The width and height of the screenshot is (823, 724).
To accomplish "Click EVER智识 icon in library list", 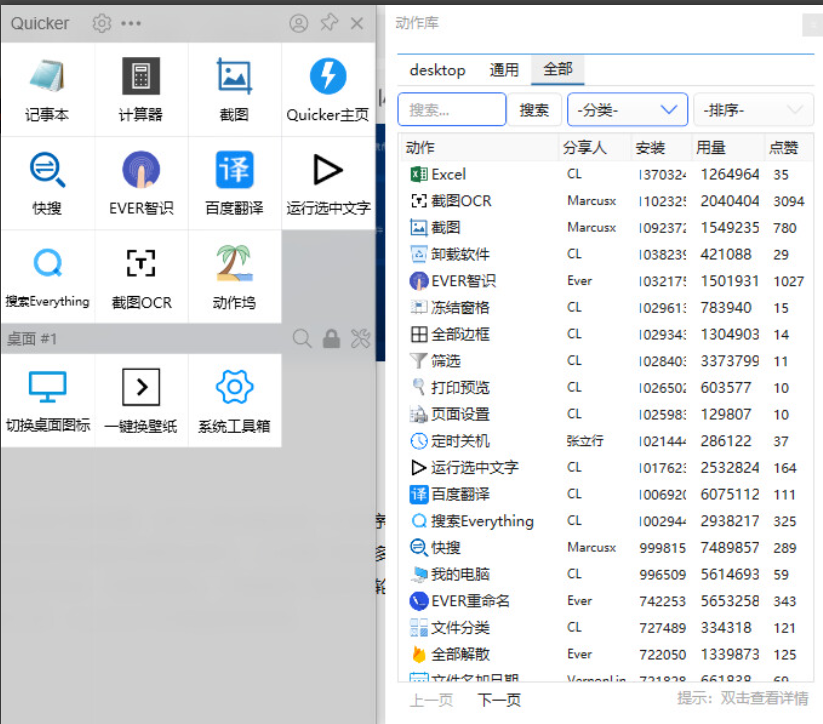I will point(418,281).
